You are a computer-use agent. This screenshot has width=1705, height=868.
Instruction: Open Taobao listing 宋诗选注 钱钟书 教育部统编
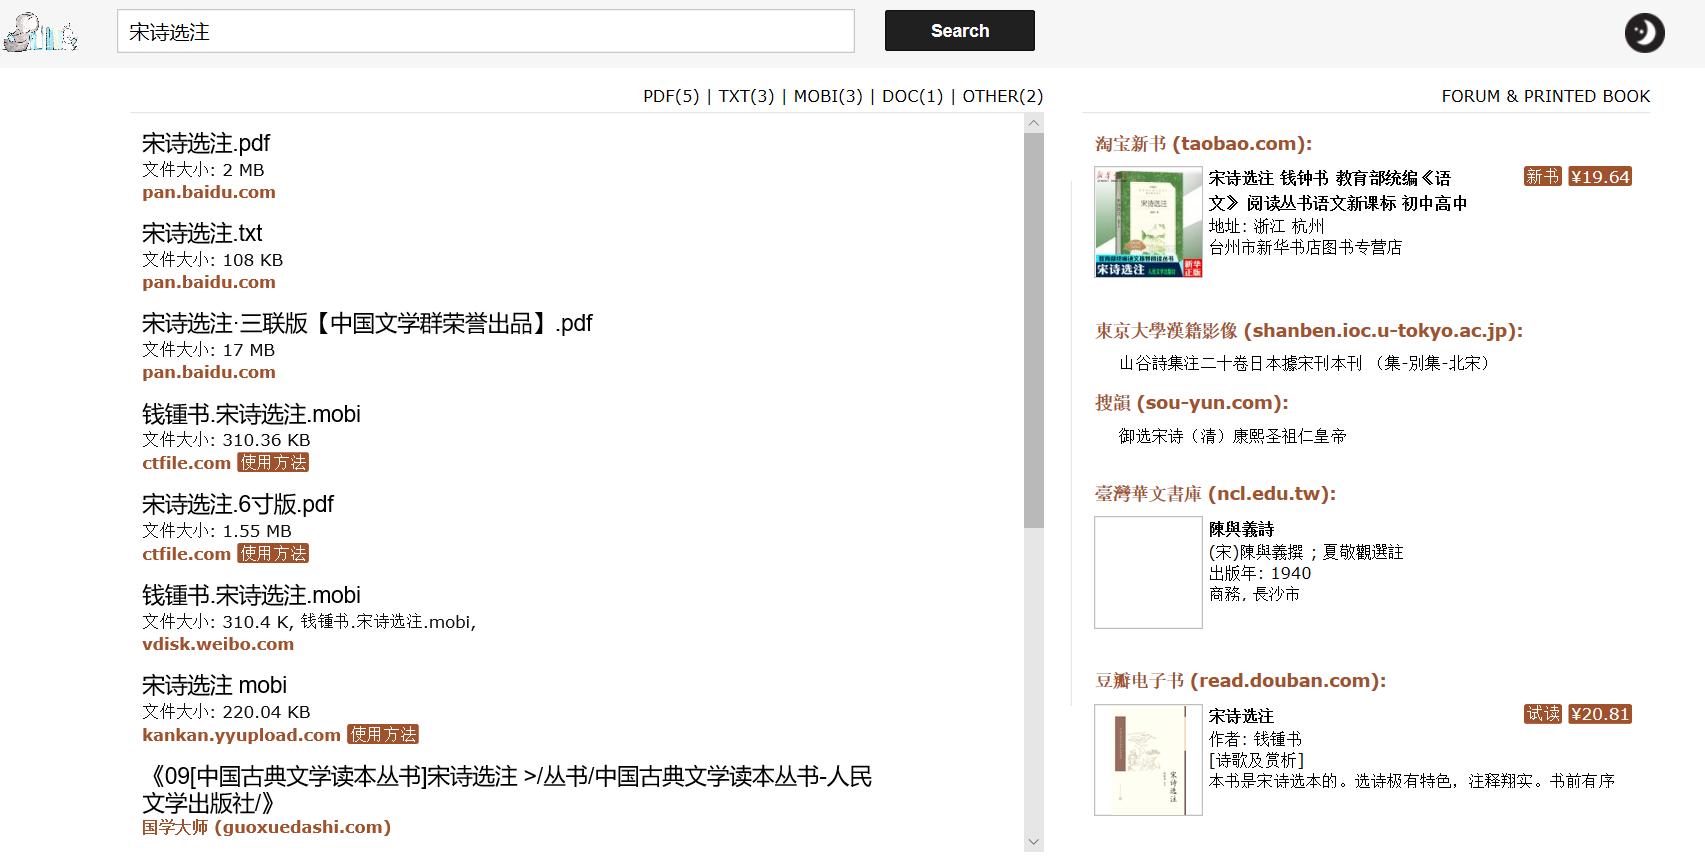coord(1338,190)
